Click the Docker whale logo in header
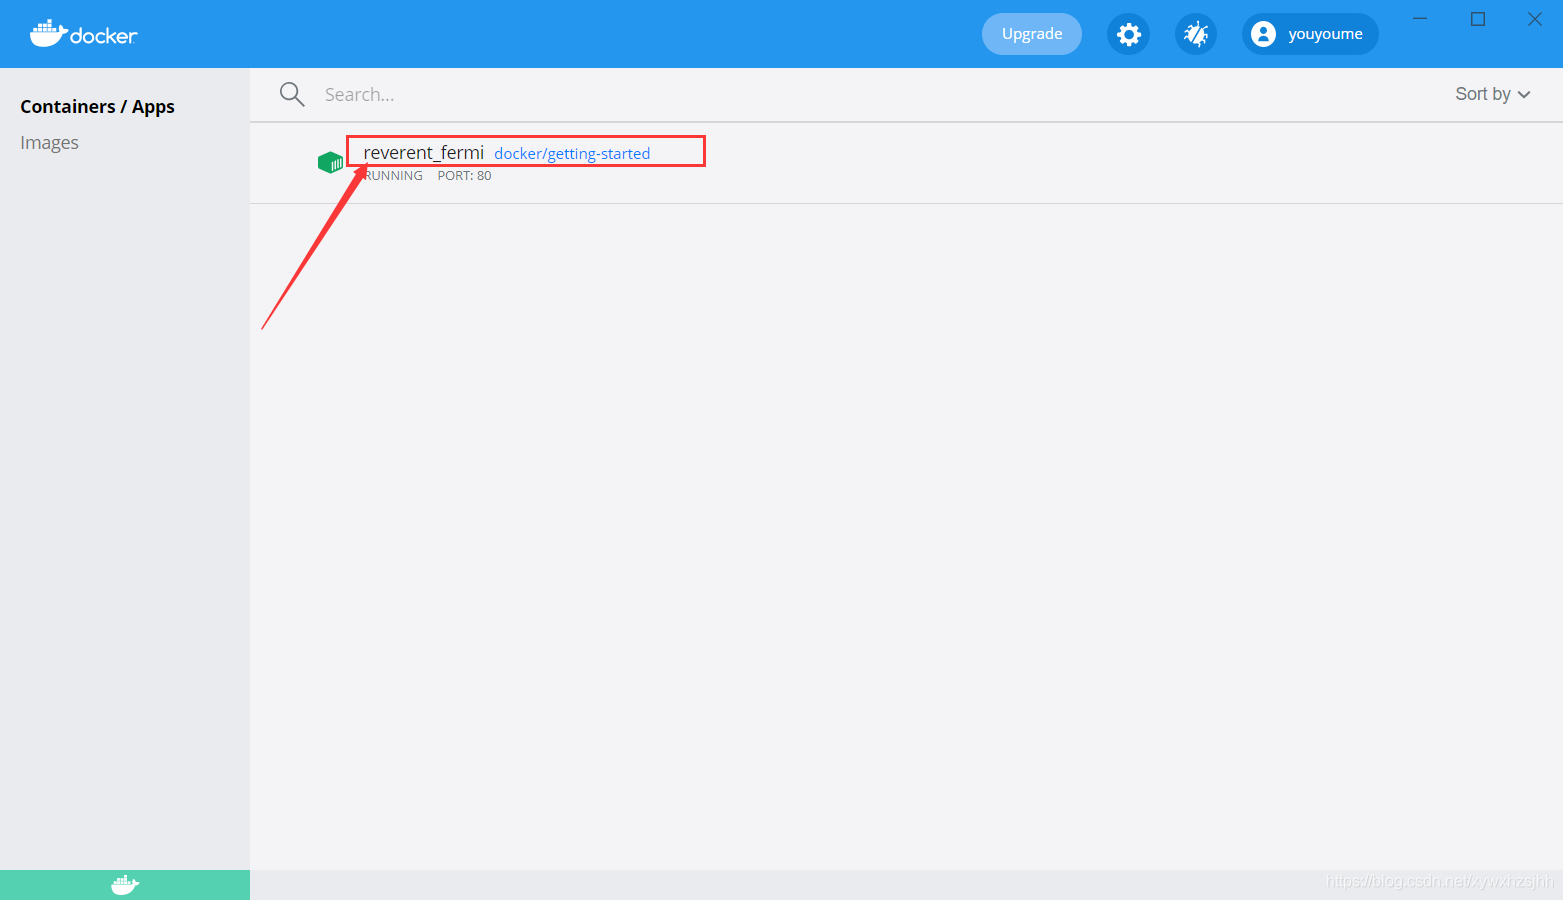Viewport: 1563px width, 900px height. tap(83, 34)
